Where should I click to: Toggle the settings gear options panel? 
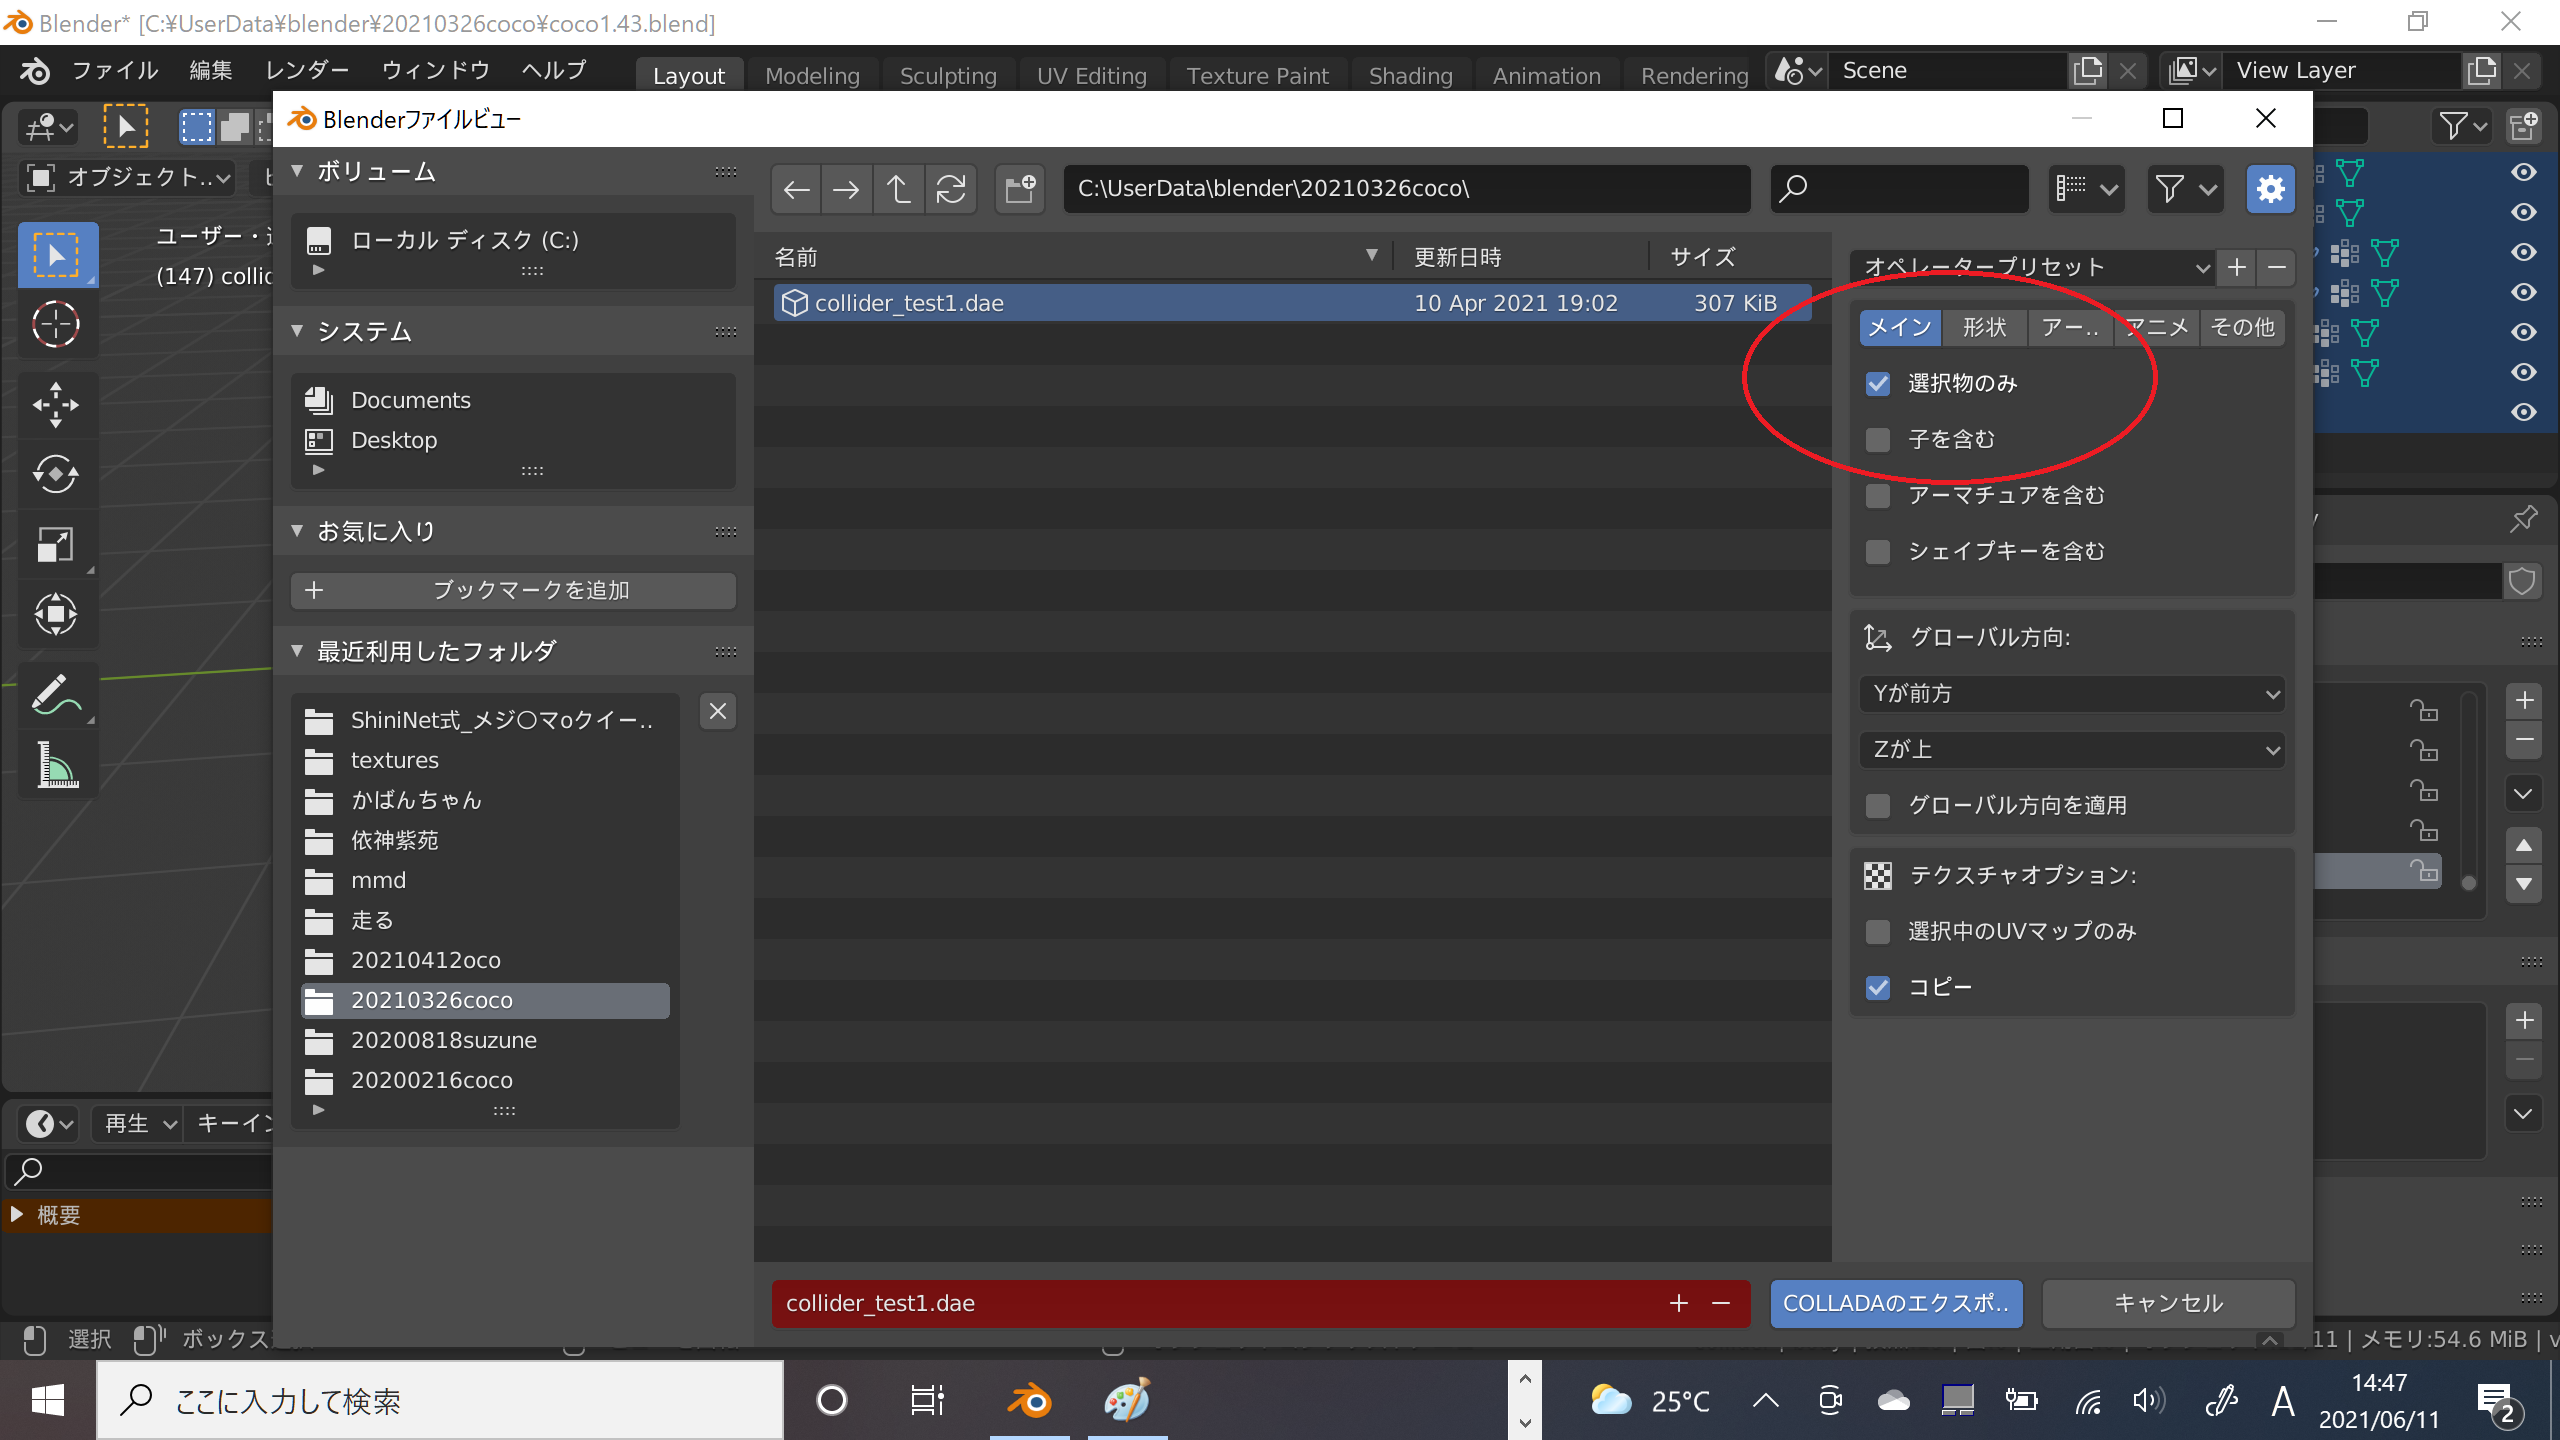pos(2270,189)
